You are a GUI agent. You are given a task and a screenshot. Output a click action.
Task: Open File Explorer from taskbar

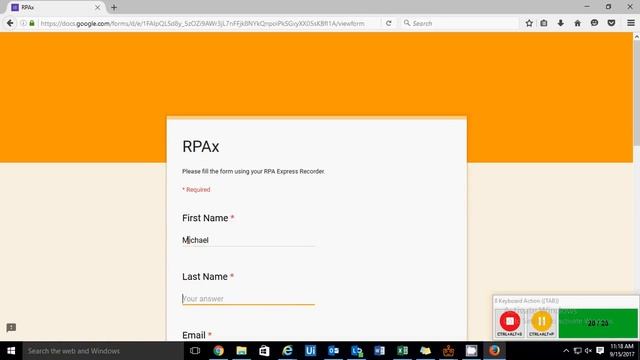click(241, 351)
